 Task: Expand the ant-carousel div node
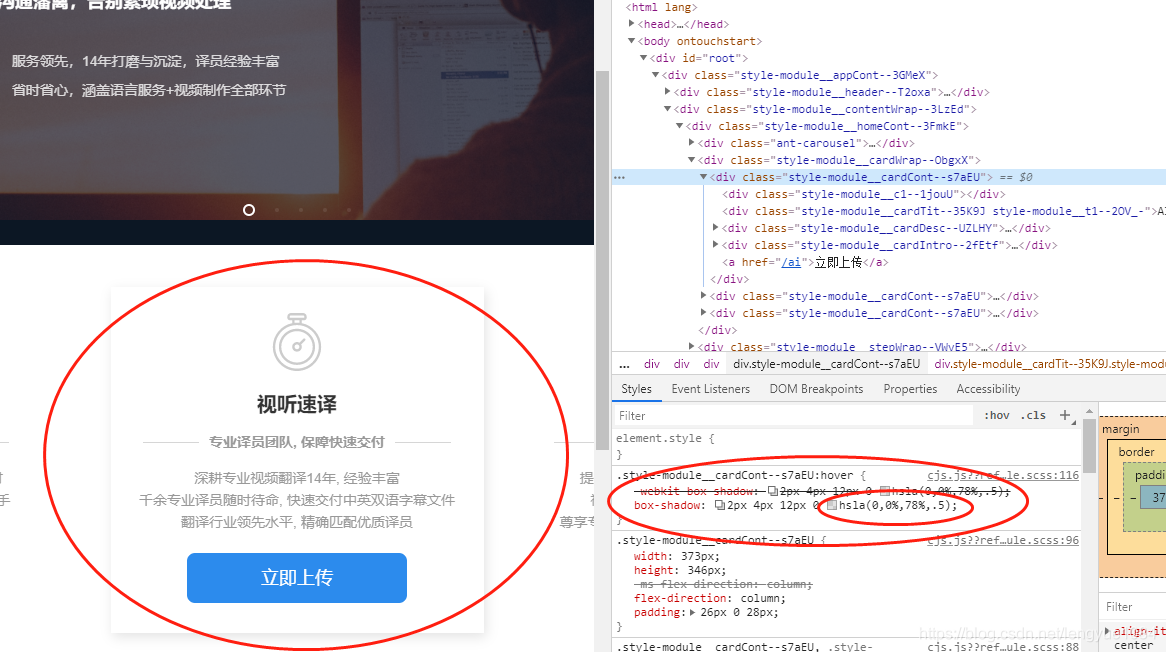point(692,143)
